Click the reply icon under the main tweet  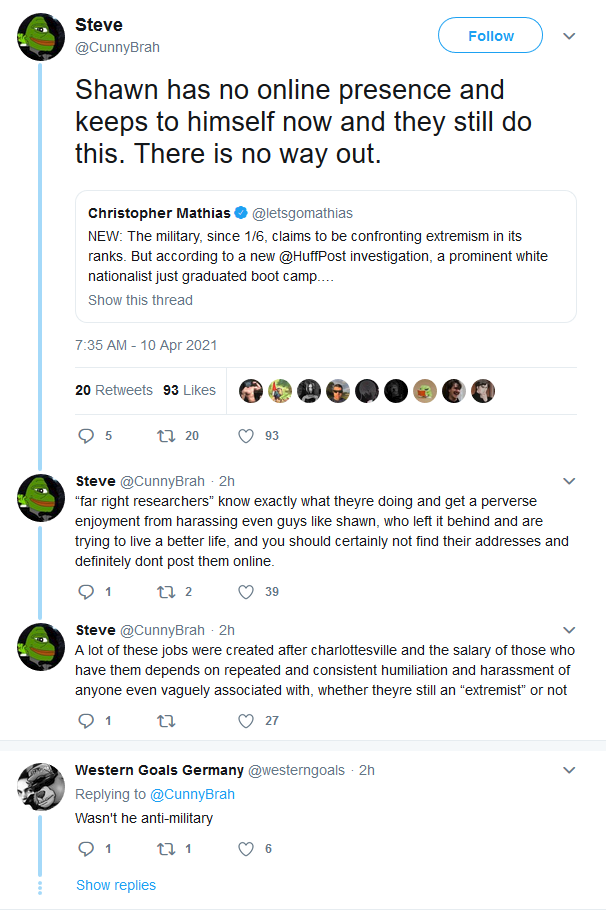coord(86,435)
